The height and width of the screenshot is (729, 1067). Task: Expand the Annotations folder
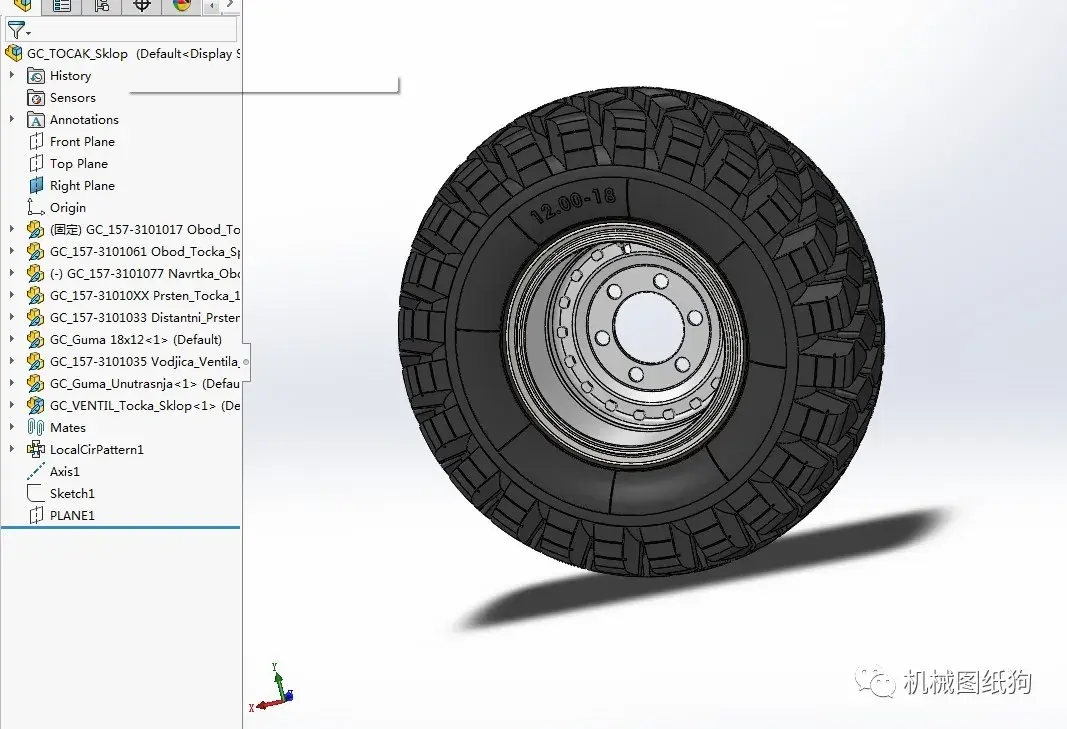click(x=12, y=119)
